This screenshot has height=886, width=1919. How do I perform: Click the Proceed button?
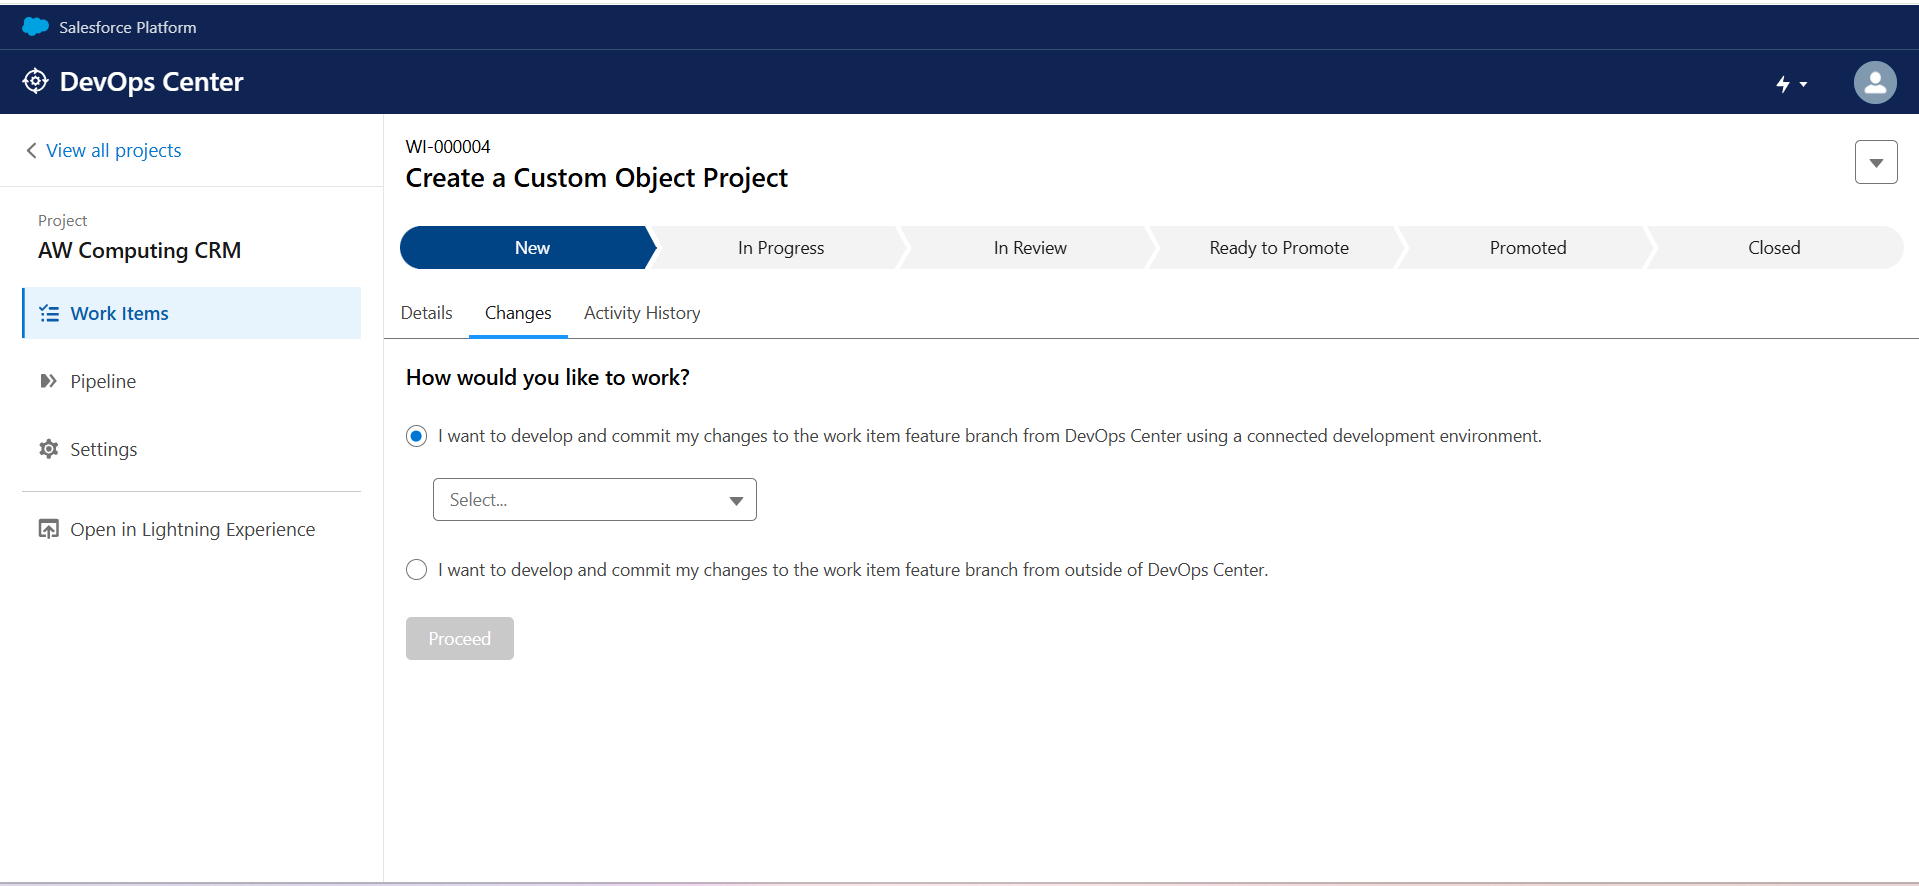coord(460,639)
